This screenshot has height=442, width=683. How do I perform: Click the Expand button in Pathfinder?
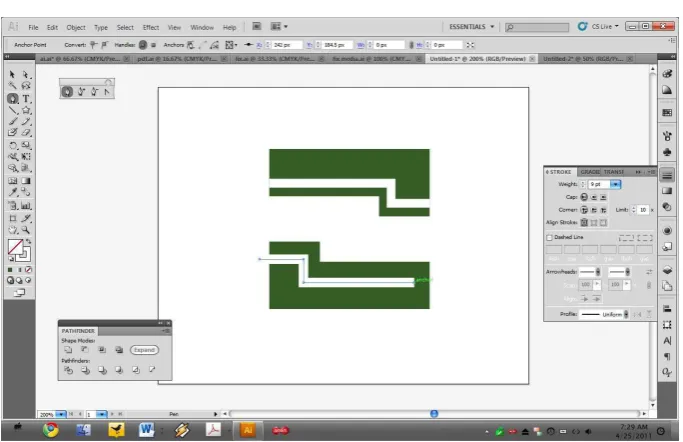click(x=144, y=350)
